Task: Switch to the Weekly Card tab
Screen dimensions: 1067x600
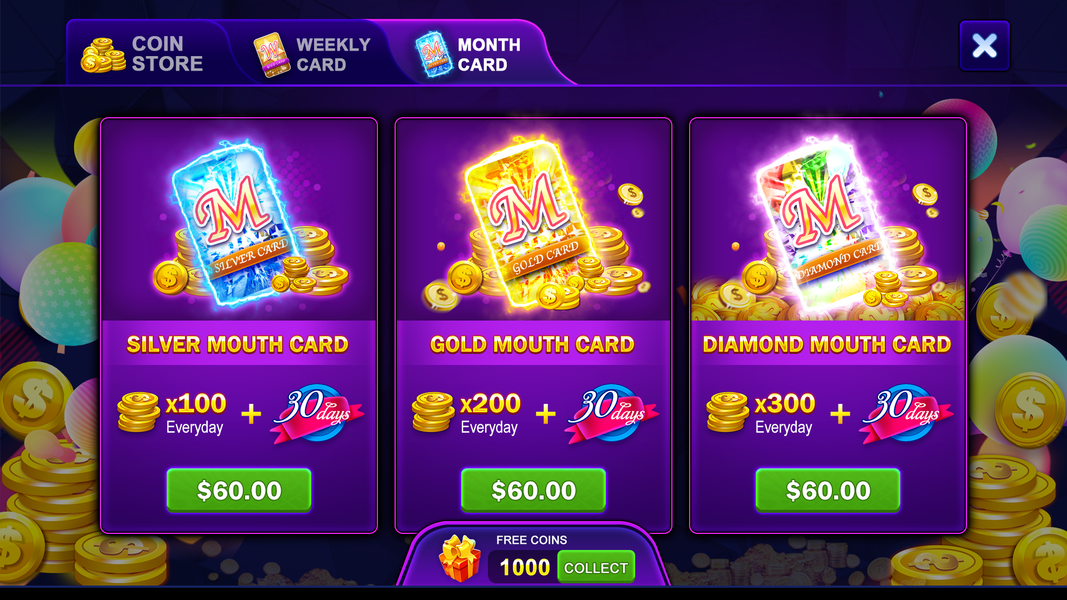Action: [312, 54]
